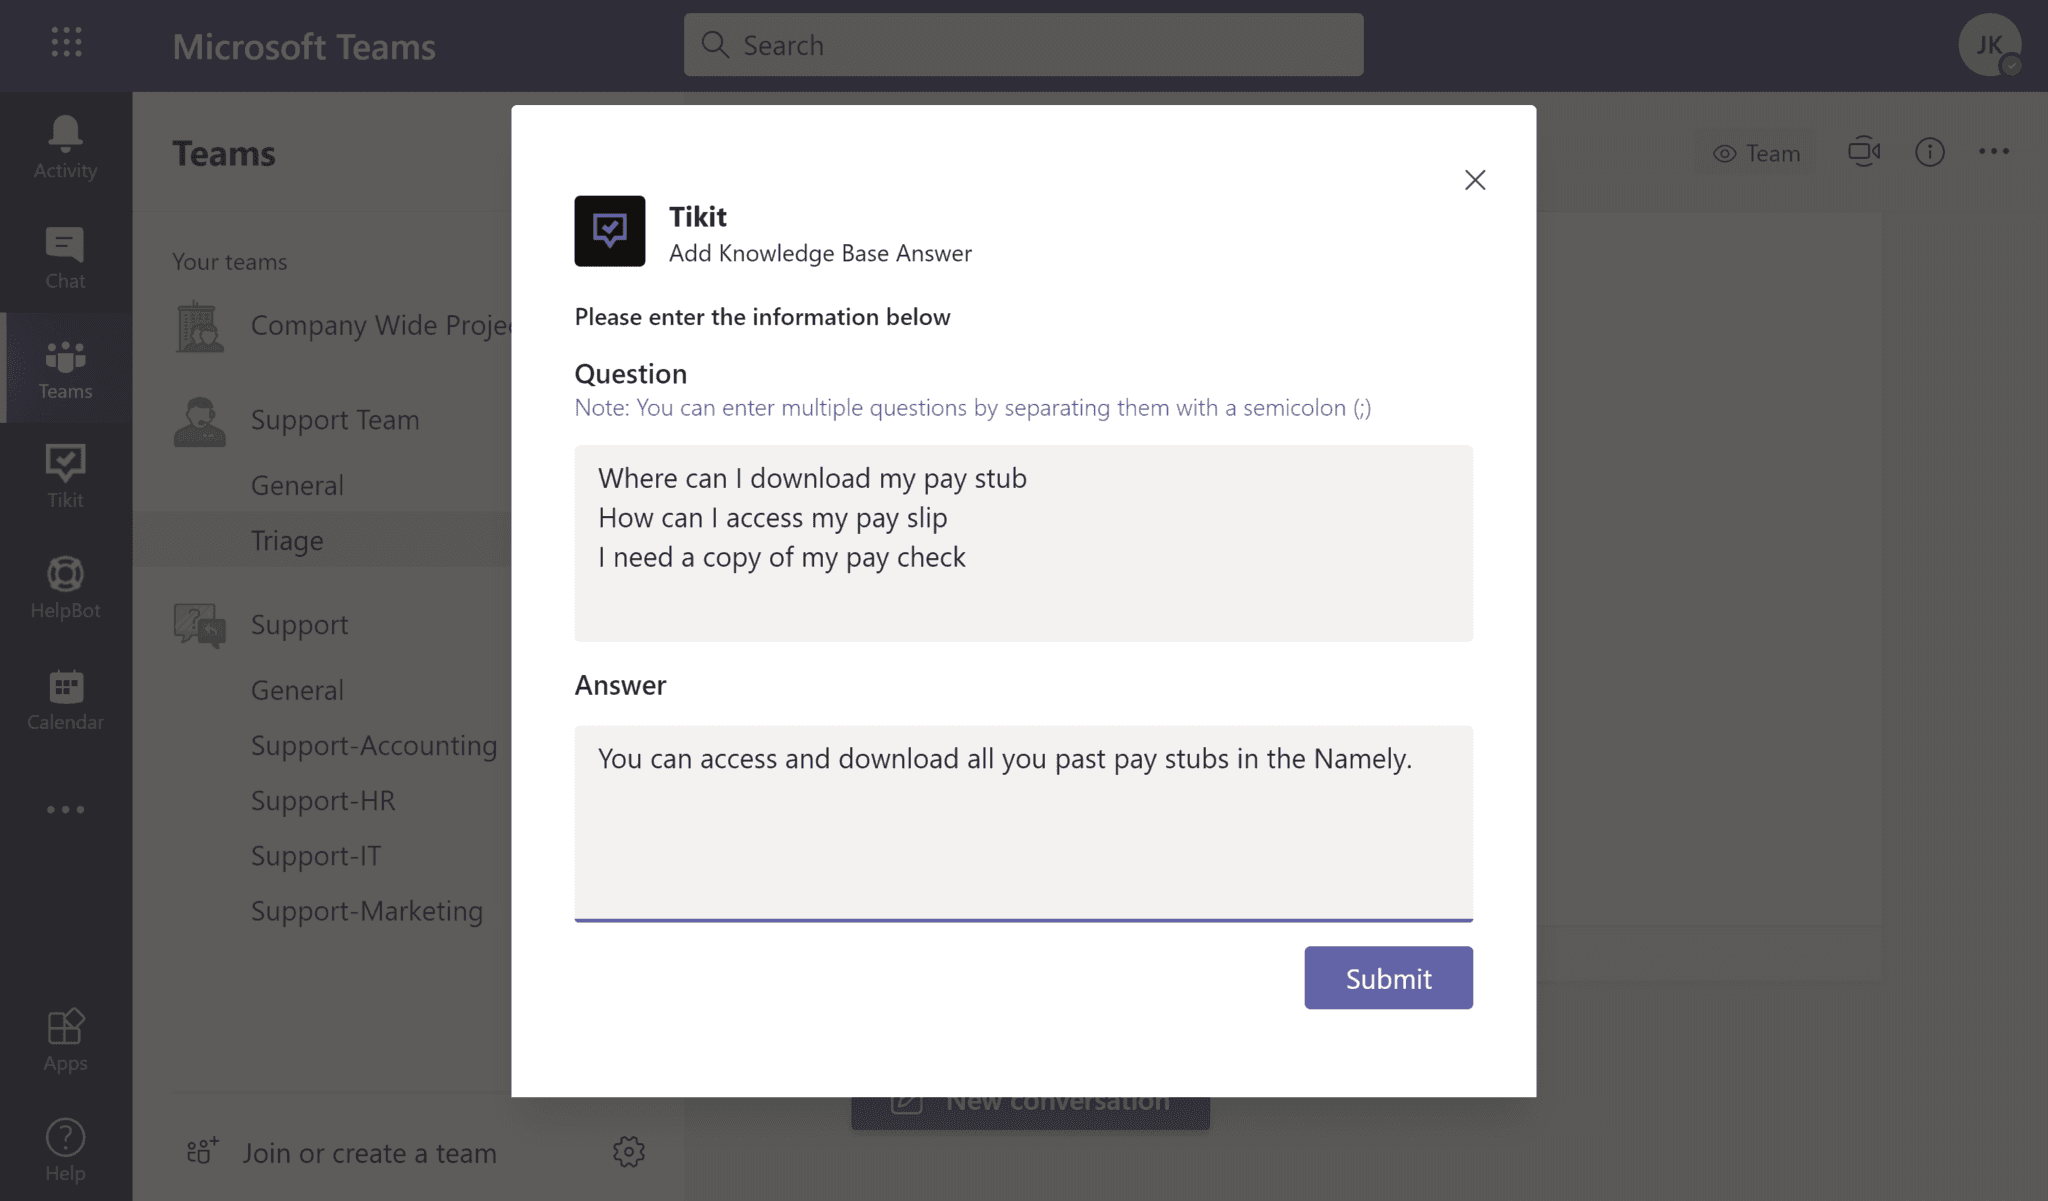This screenshot has height=1201, width=2048.
Task: Open the Support-Marketing channel
Action: click(x=367, y=910)
